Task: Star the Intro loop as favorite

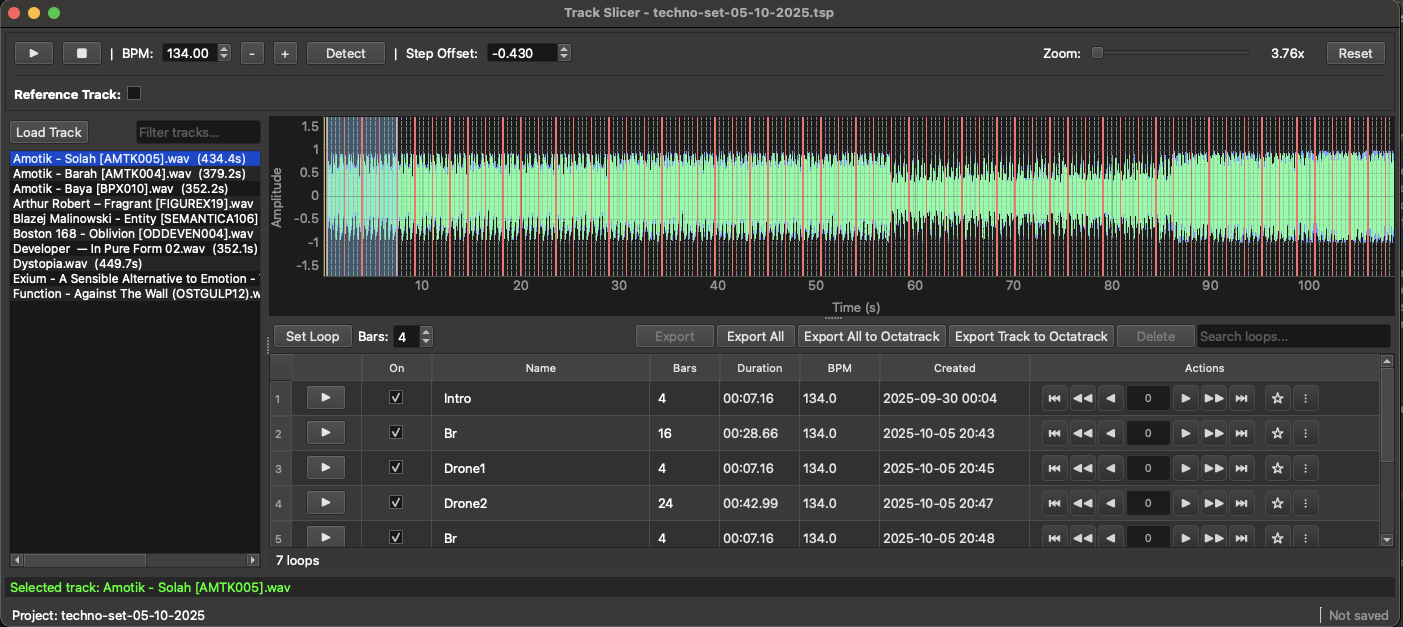Action: click(x=1277, y=398)
